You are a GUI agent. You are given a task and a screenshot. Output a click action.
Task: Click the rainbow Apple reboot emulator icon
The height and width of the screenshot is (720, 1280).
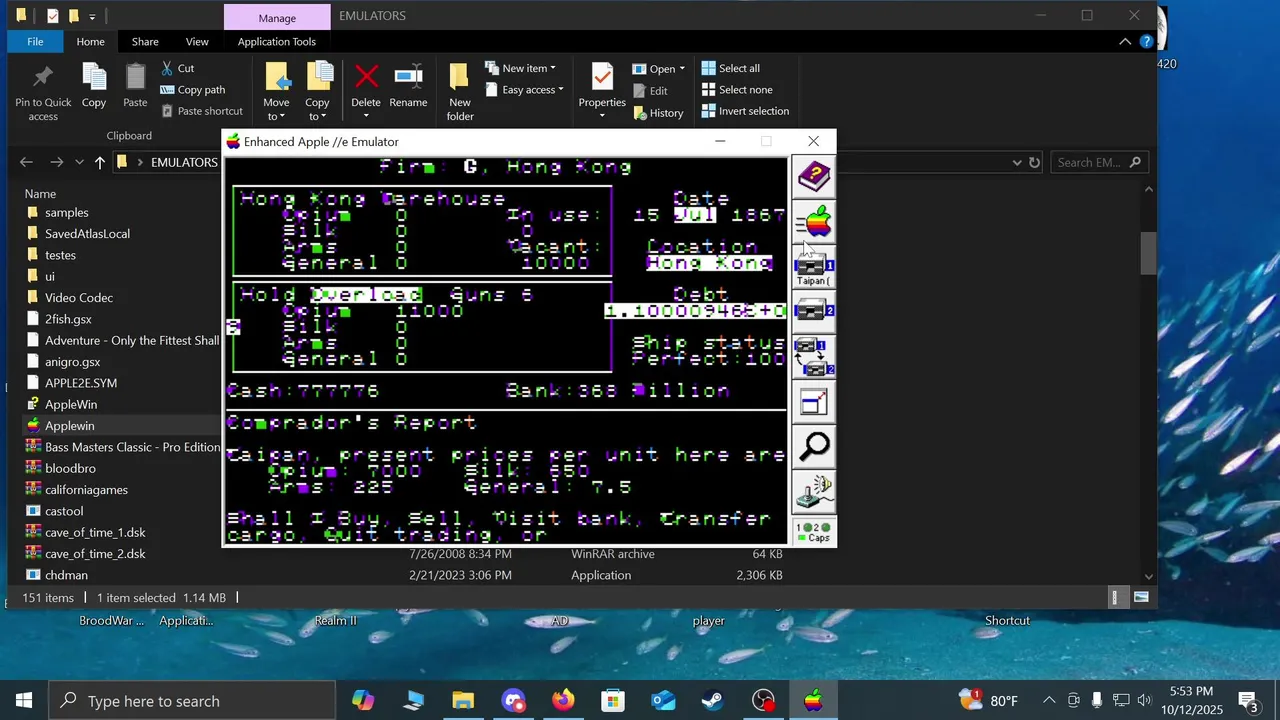pos(814,222)
